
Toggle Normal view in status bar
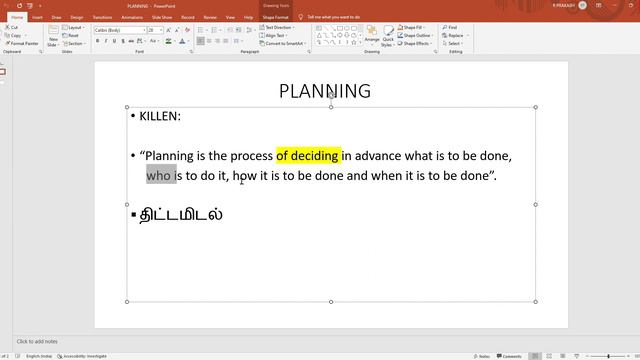tap(535, 356)
